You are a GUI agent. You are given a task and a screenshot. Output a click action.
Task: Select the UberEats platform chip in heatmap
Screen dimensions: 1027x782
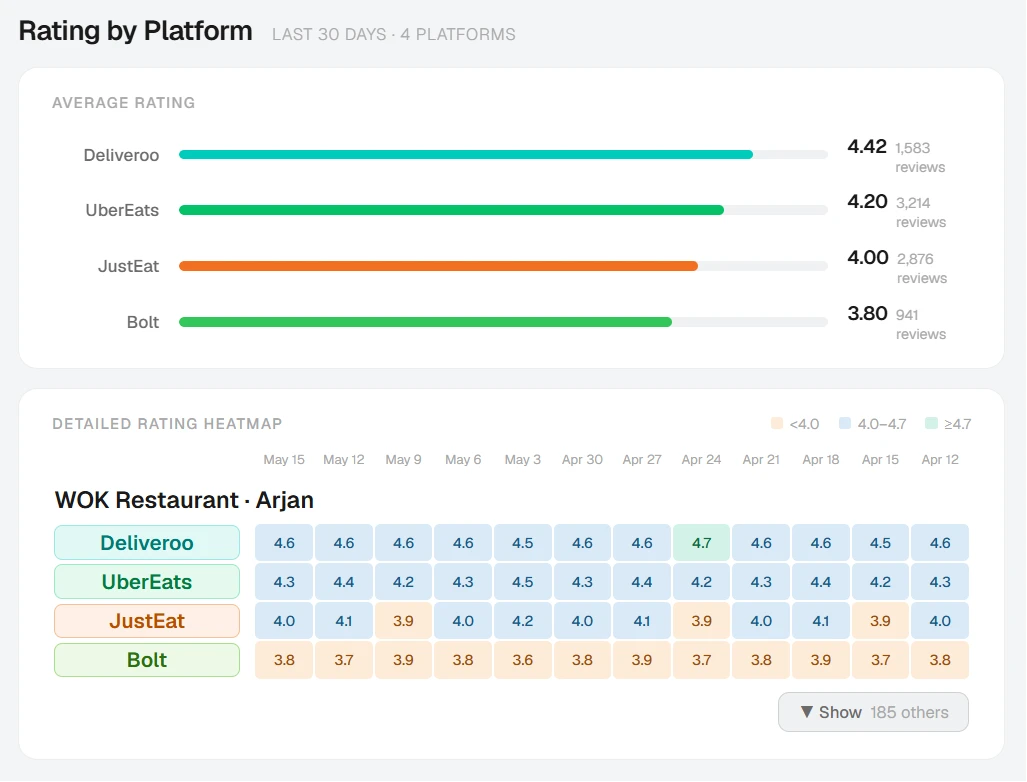click(x=147, y=582)
